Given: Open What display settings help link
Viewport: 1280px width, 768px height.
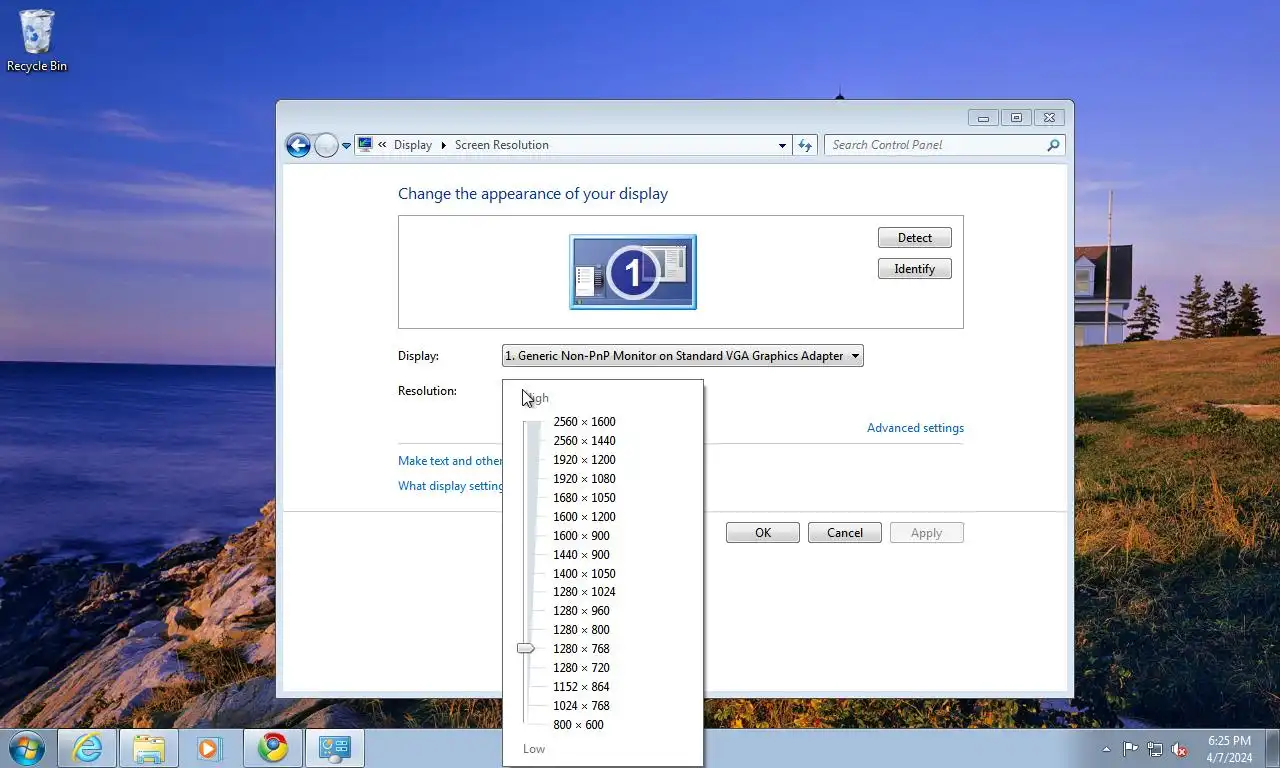Looking at the screenshot, I should pos(450,486).
